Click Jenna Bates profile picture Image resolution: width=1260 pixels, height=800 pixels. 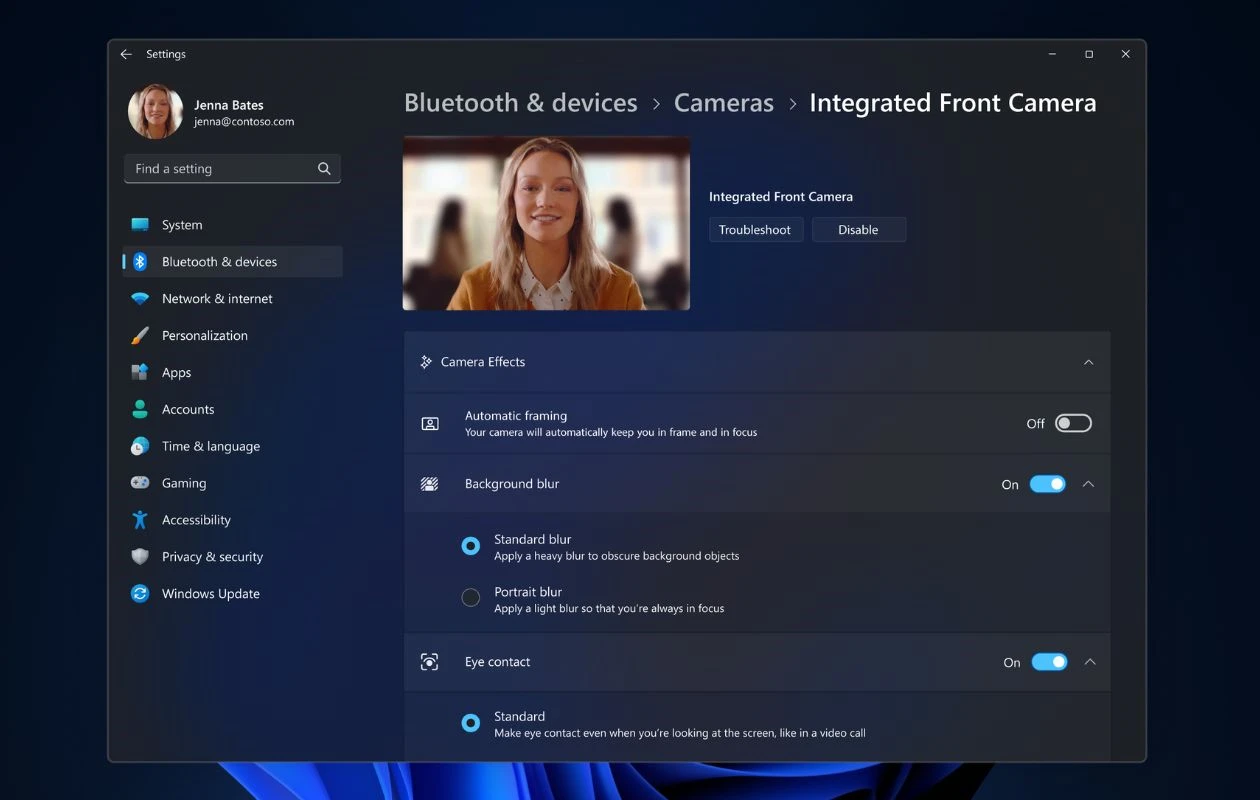pyautogui.click(x=156, y=112)
